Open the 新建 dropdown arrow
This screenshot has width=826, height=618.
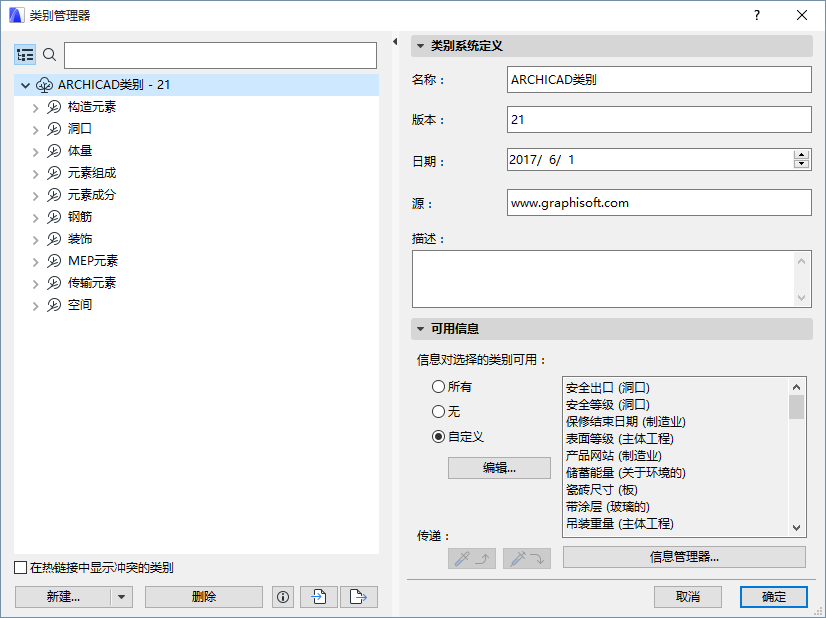[x=119, y=596]
